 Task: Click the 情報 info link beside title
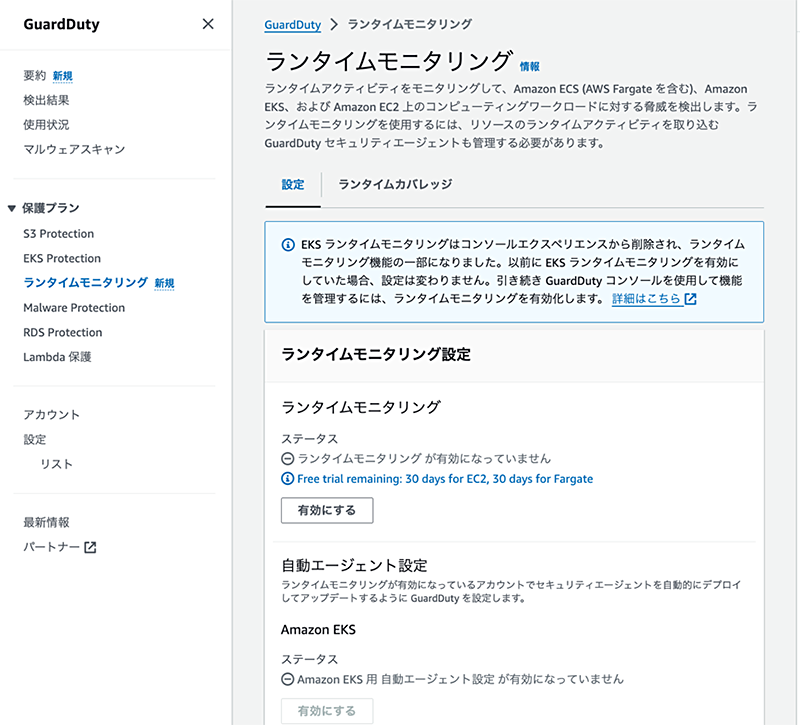pyautogui.click(x=530, y=67)
